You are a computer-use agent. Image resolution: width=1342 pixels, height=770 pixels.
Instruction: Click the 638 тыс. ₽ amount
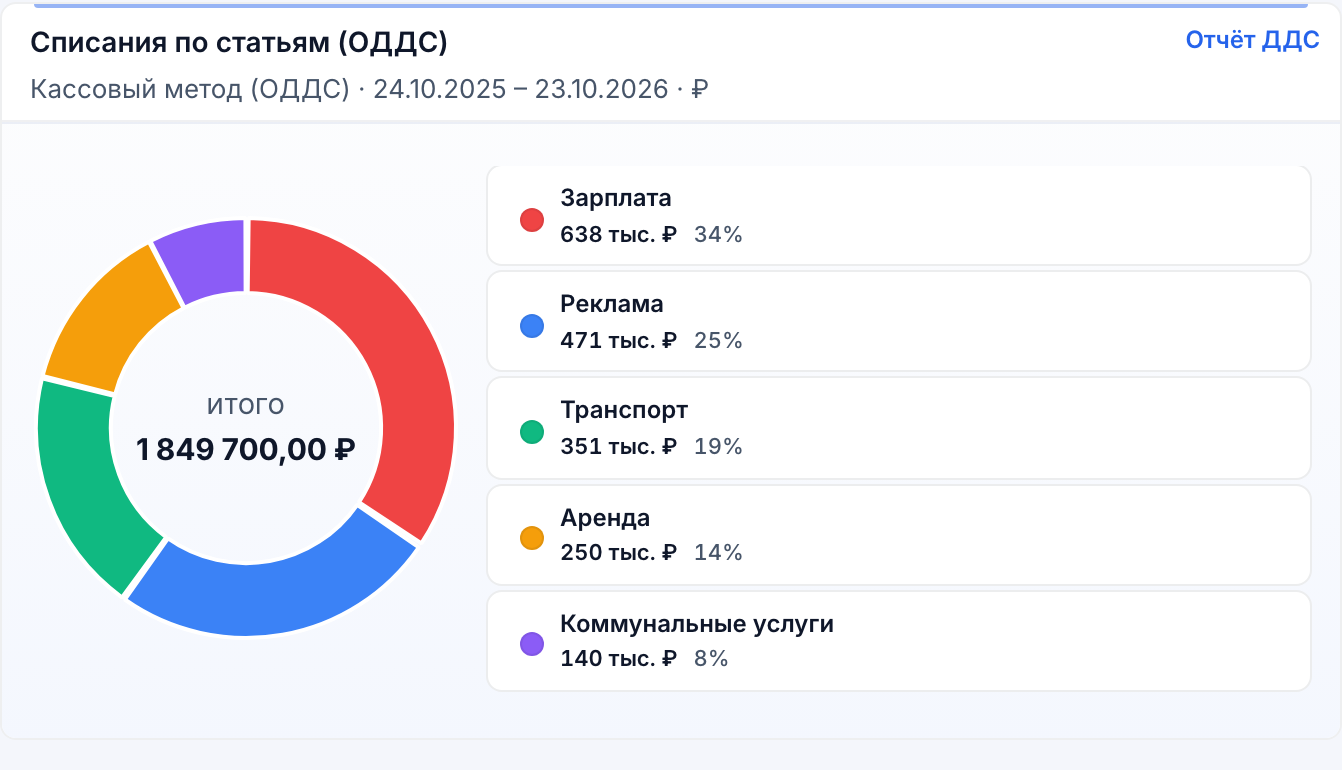619,235
